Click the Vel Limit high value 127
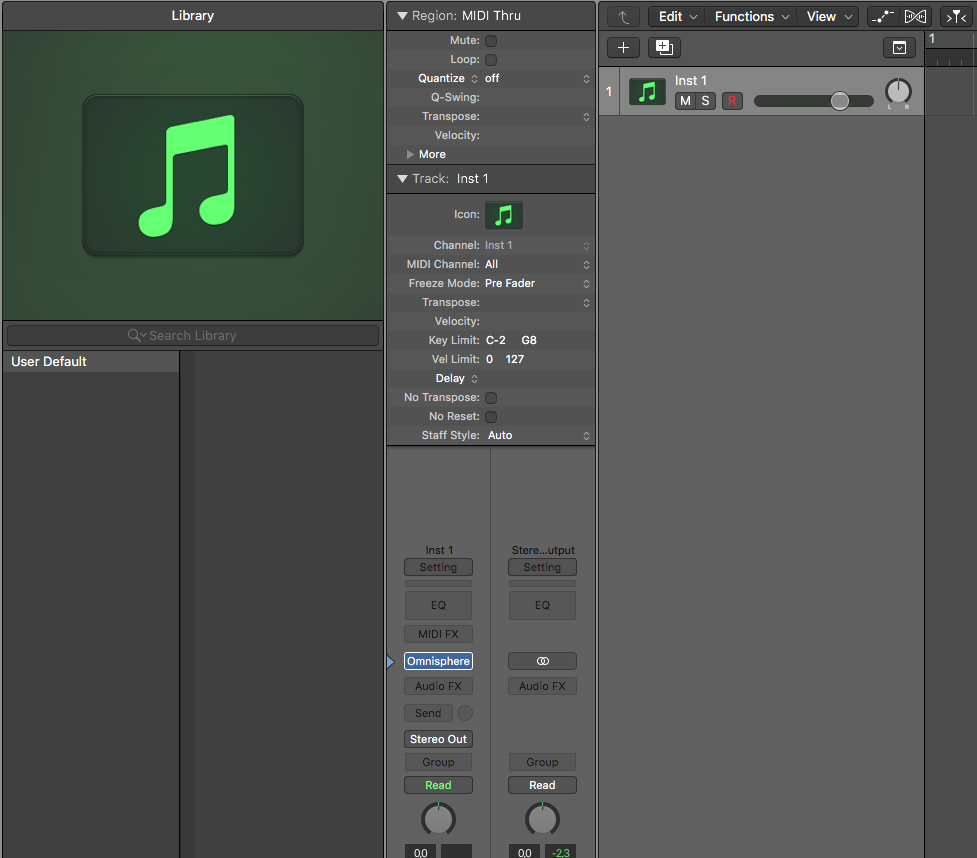 coord(515,360)
